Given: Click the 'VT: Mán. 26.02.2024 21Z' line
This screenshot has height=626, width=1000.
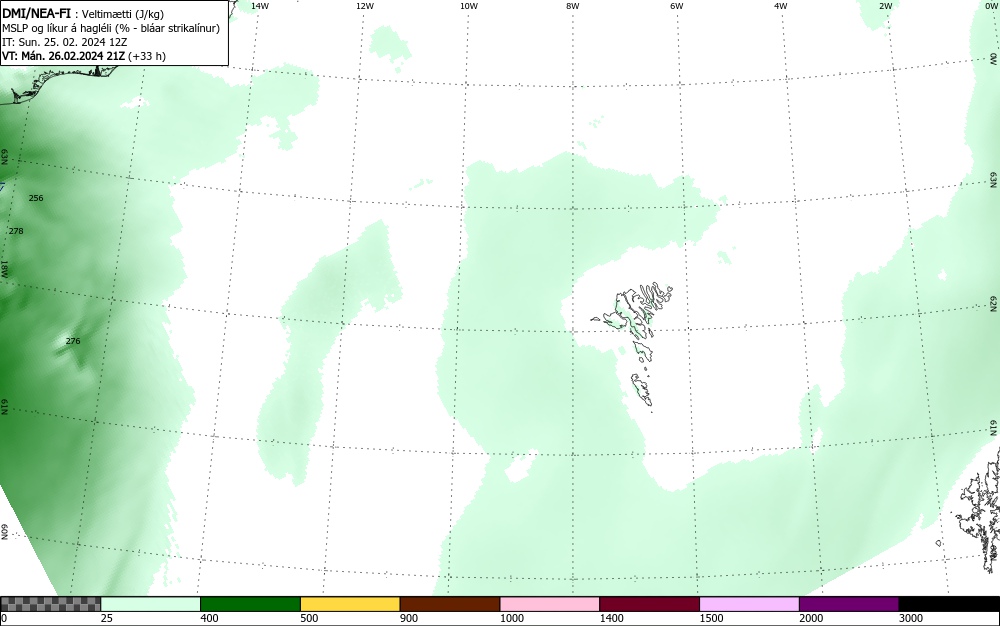Looking at the screenshot, I should [63, 56].
